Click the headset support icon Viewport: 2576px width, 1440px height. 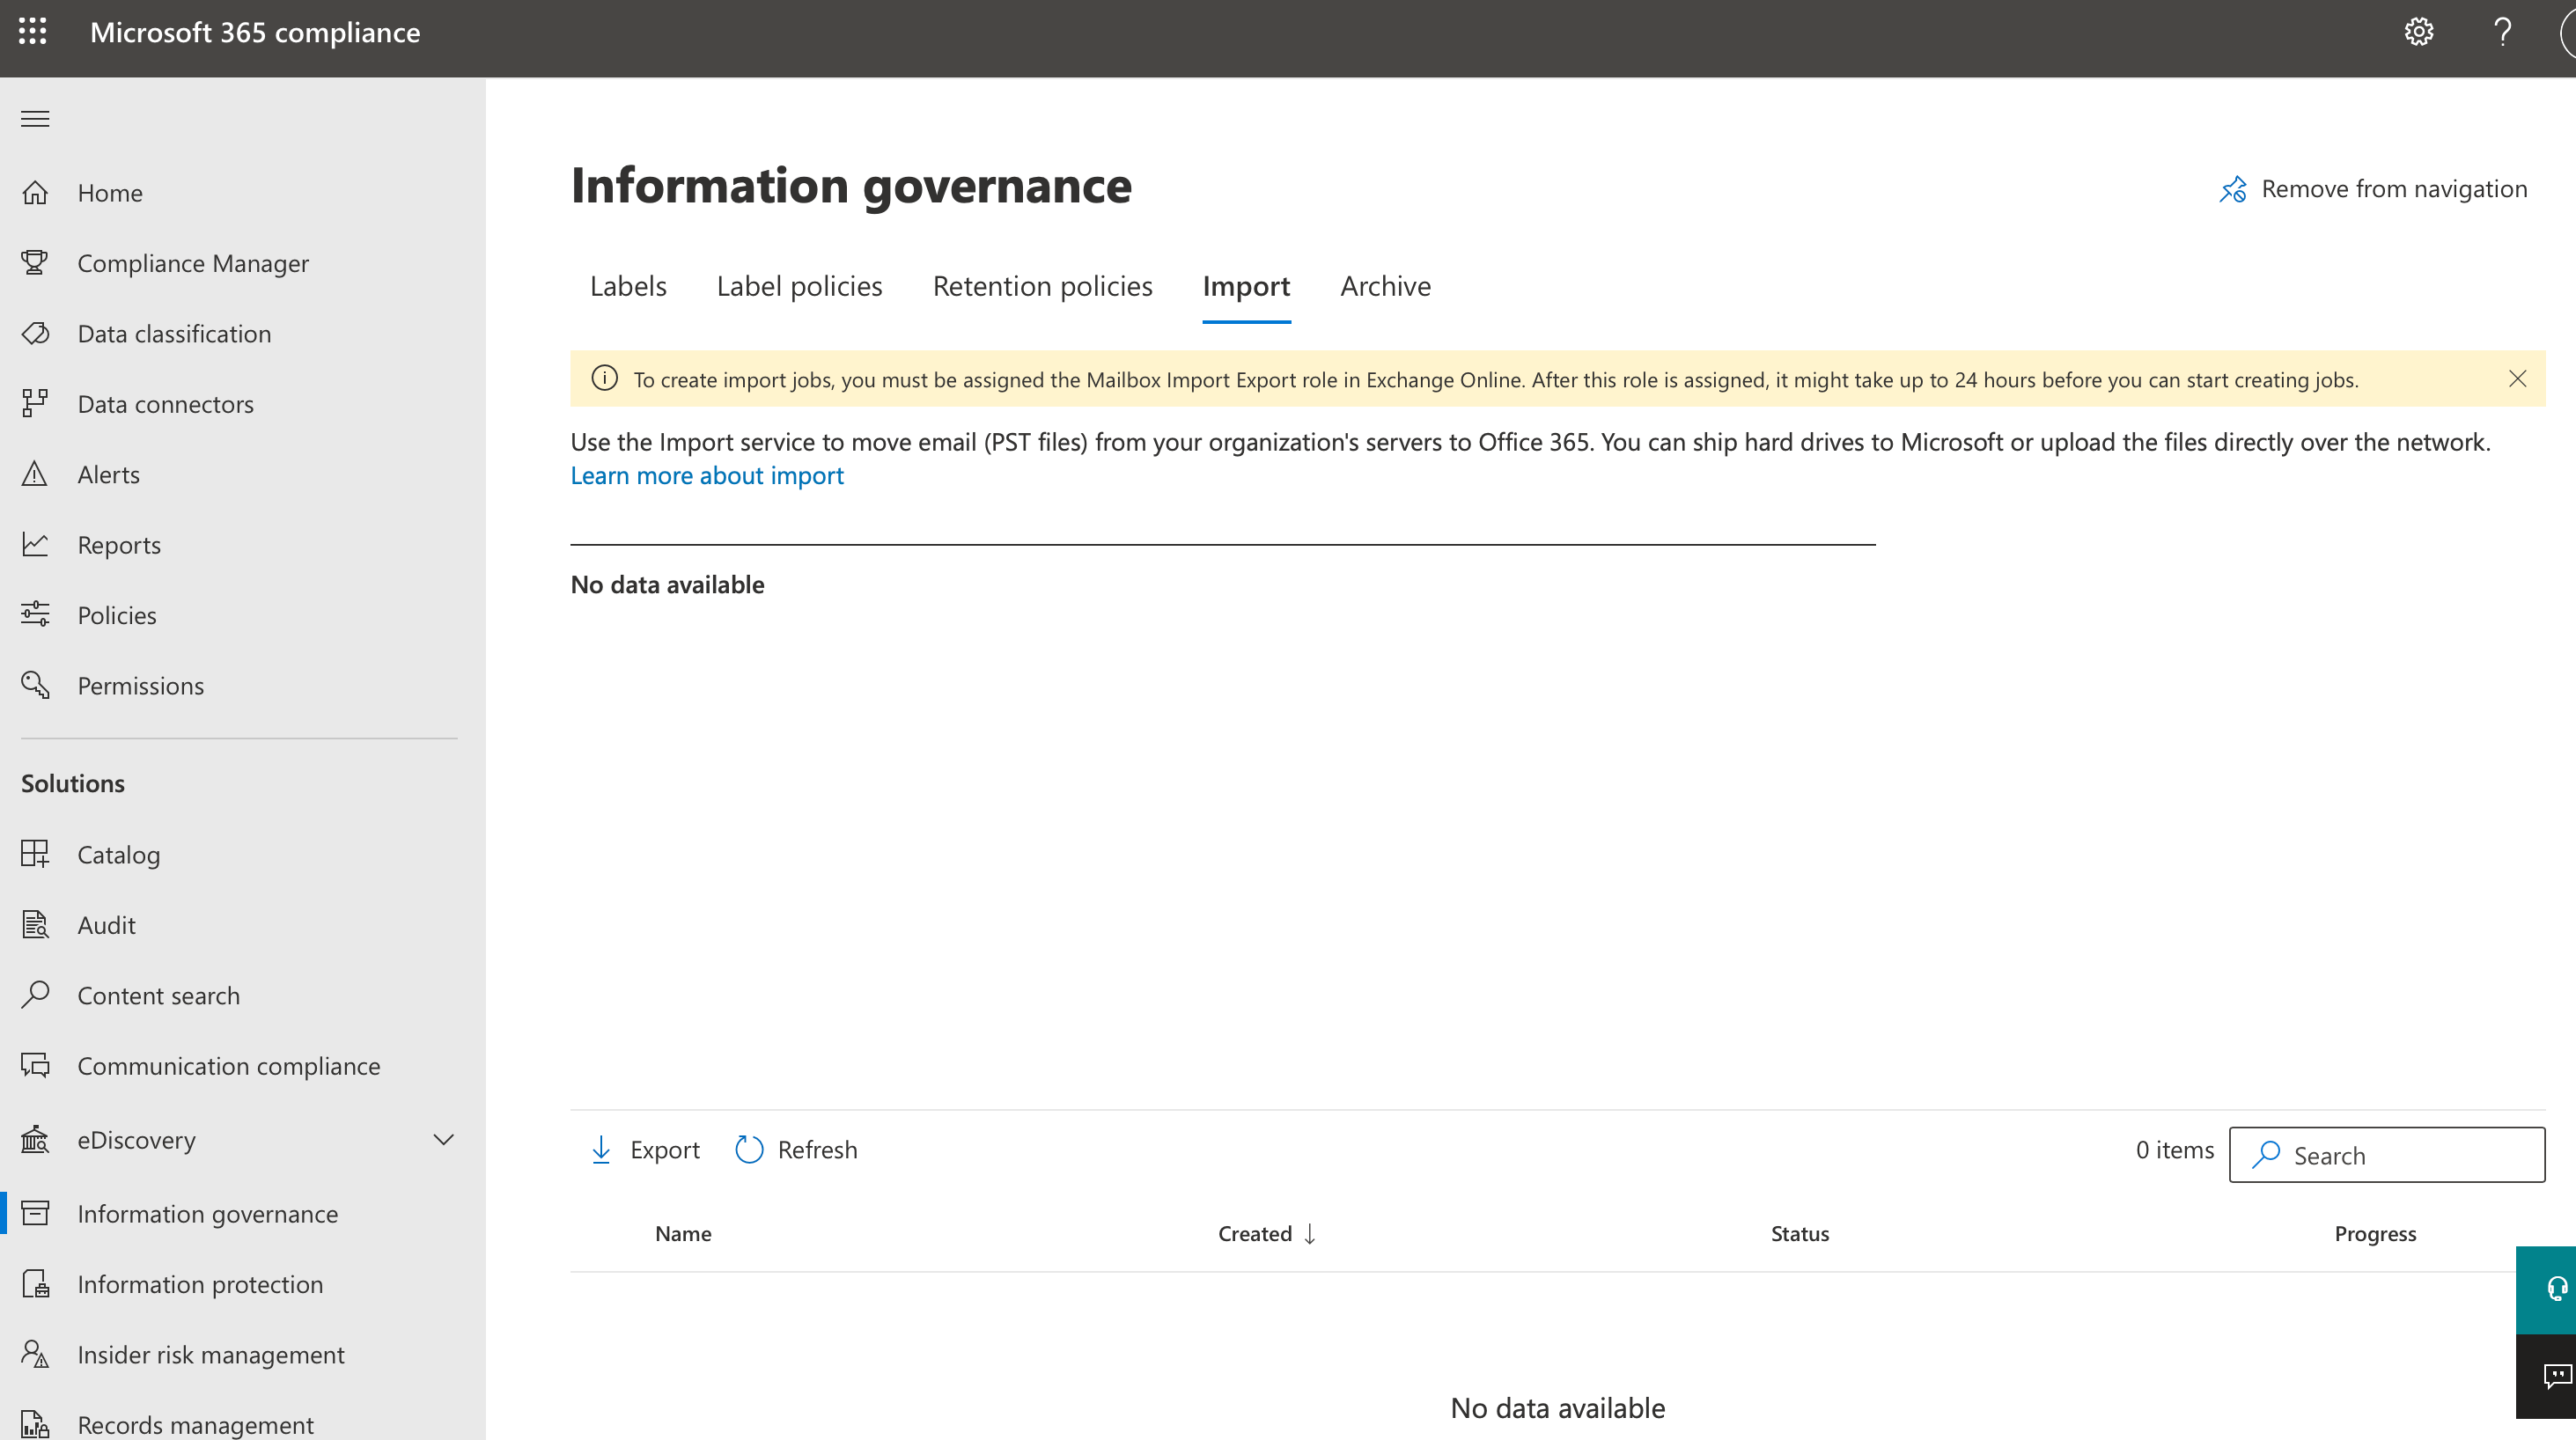(2555, 1289)
